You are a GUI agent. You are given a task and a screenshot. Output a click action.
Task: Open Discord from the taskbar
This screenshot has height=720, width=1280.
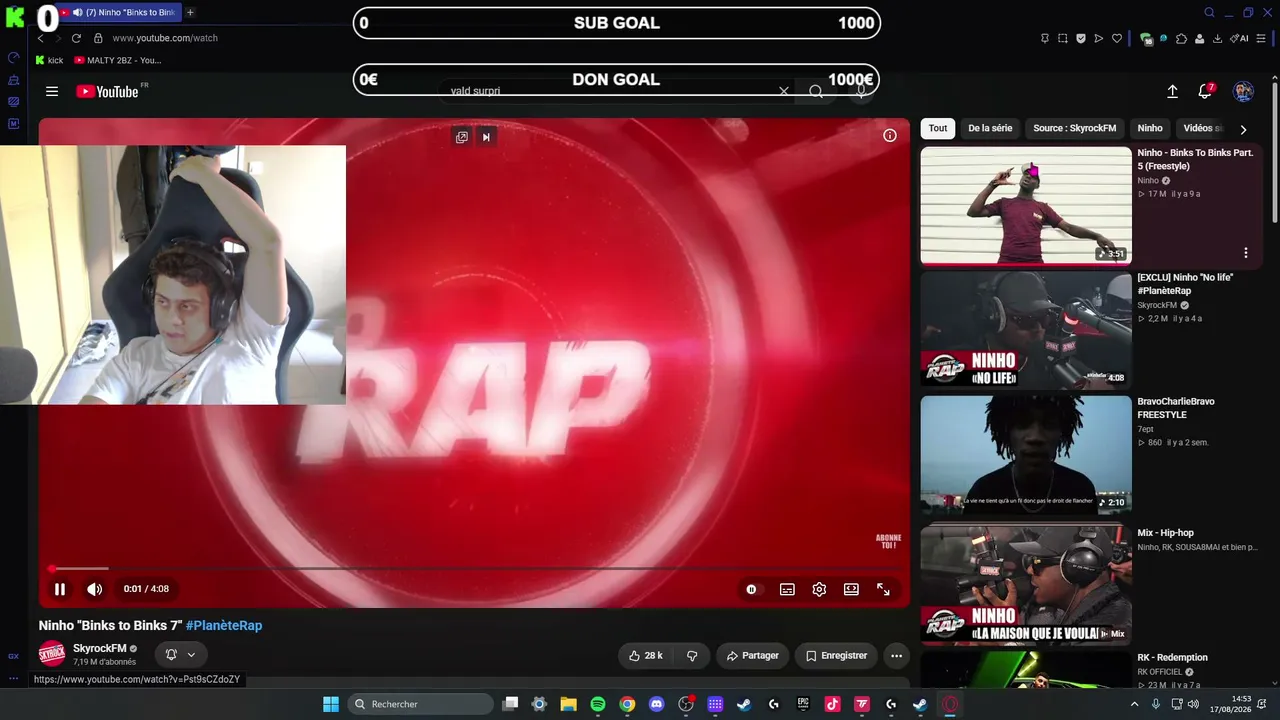pos(657,704)
